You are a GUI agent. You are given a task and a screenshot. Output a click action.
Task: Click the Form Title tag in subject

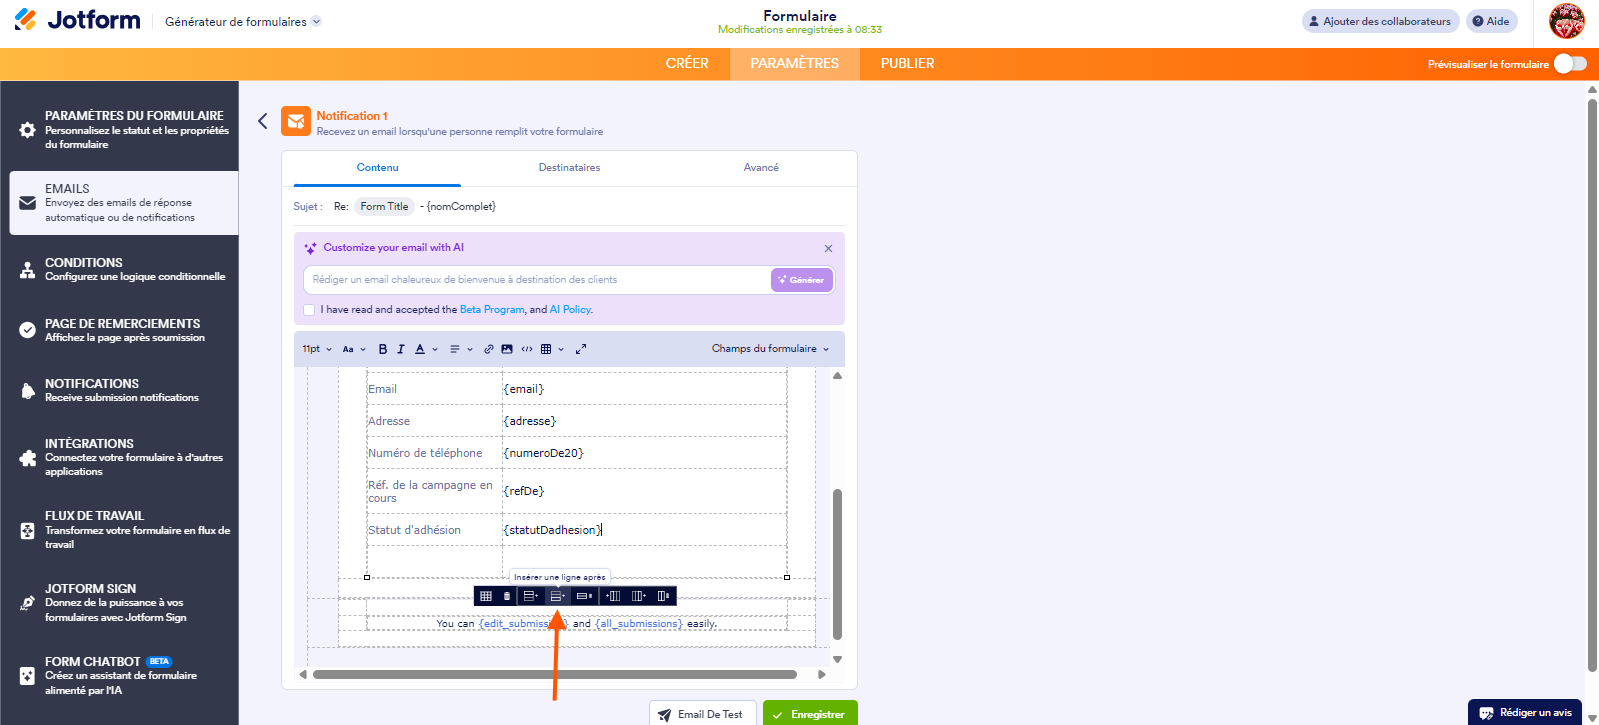pyautogui.click(x=384, y=207)
